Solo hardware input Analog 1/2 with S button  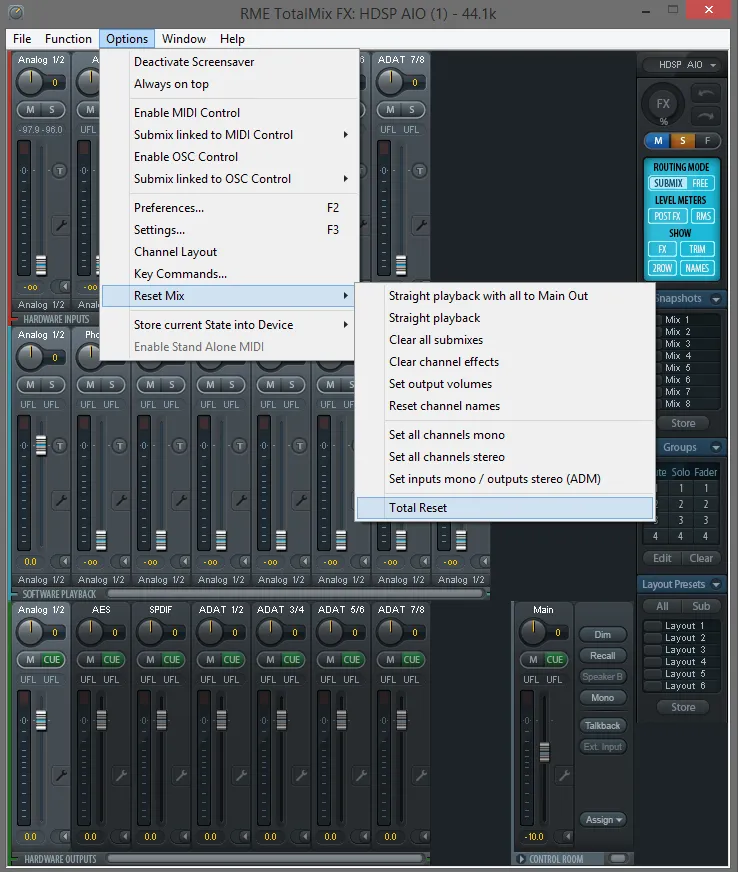(52, 110)
